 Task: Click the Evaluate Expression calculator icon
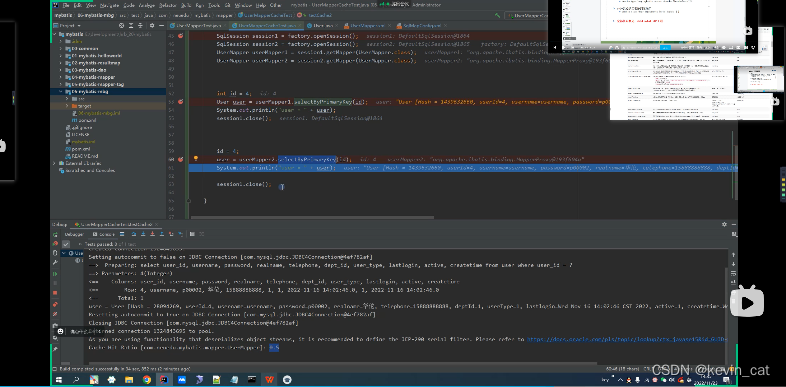192,234
